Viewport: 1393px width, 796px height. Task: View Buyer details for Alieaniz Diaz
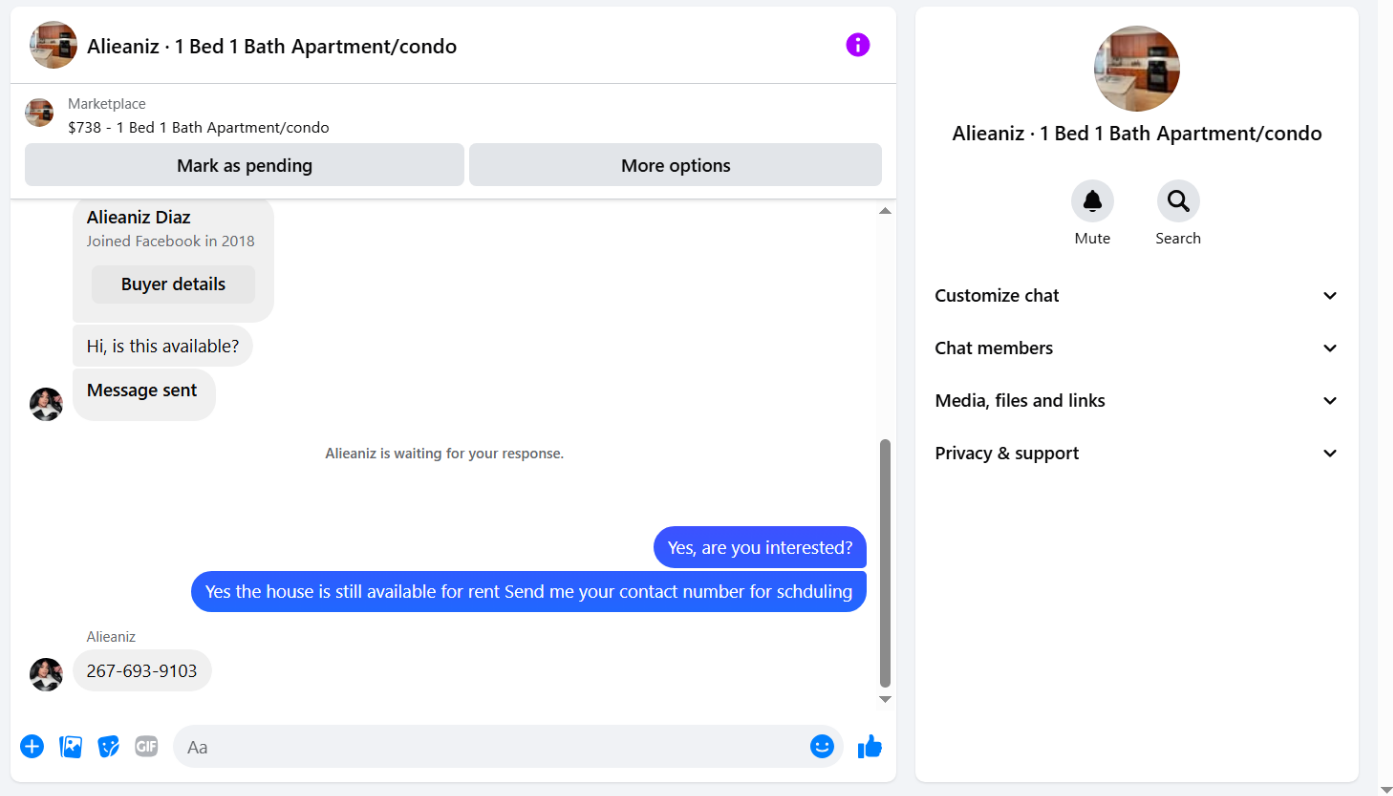tap(173, 284)
